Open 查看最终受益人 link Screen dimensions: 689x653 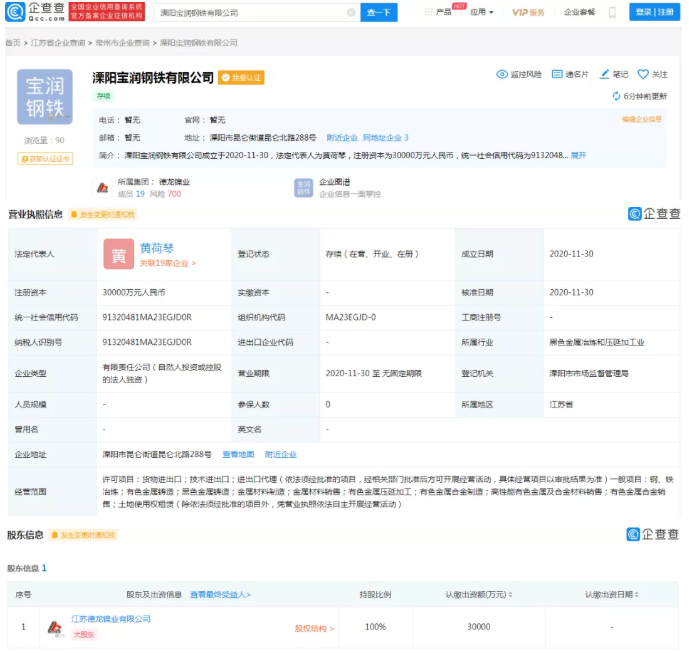220,595
